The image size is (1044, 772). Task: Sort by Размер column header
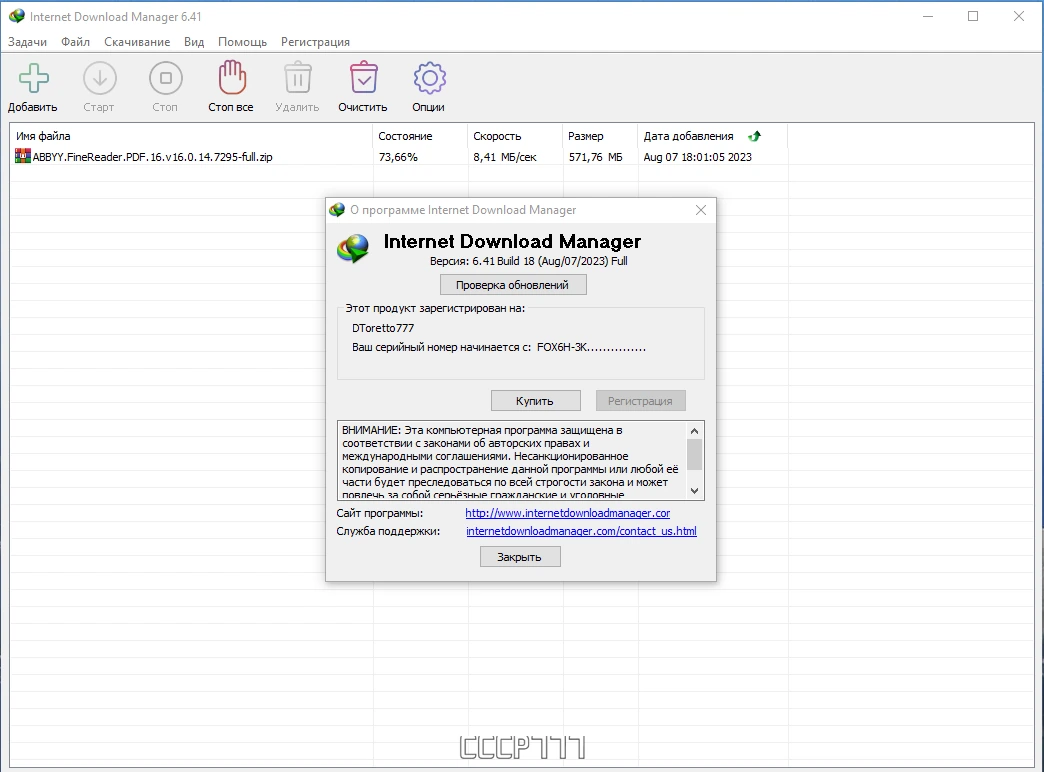(600, 136)
